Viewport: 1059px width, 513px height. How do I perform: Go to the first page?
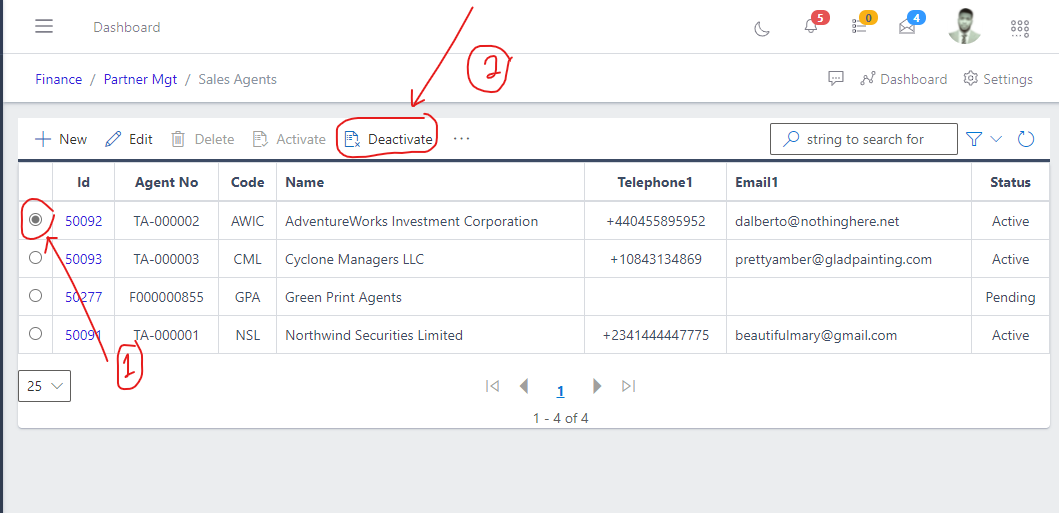pyautogui.click(x=493, y=386)
